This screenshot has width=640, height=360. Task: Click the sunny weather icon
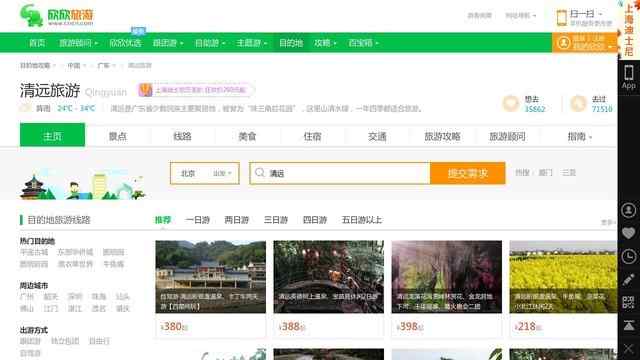(25, 108)
